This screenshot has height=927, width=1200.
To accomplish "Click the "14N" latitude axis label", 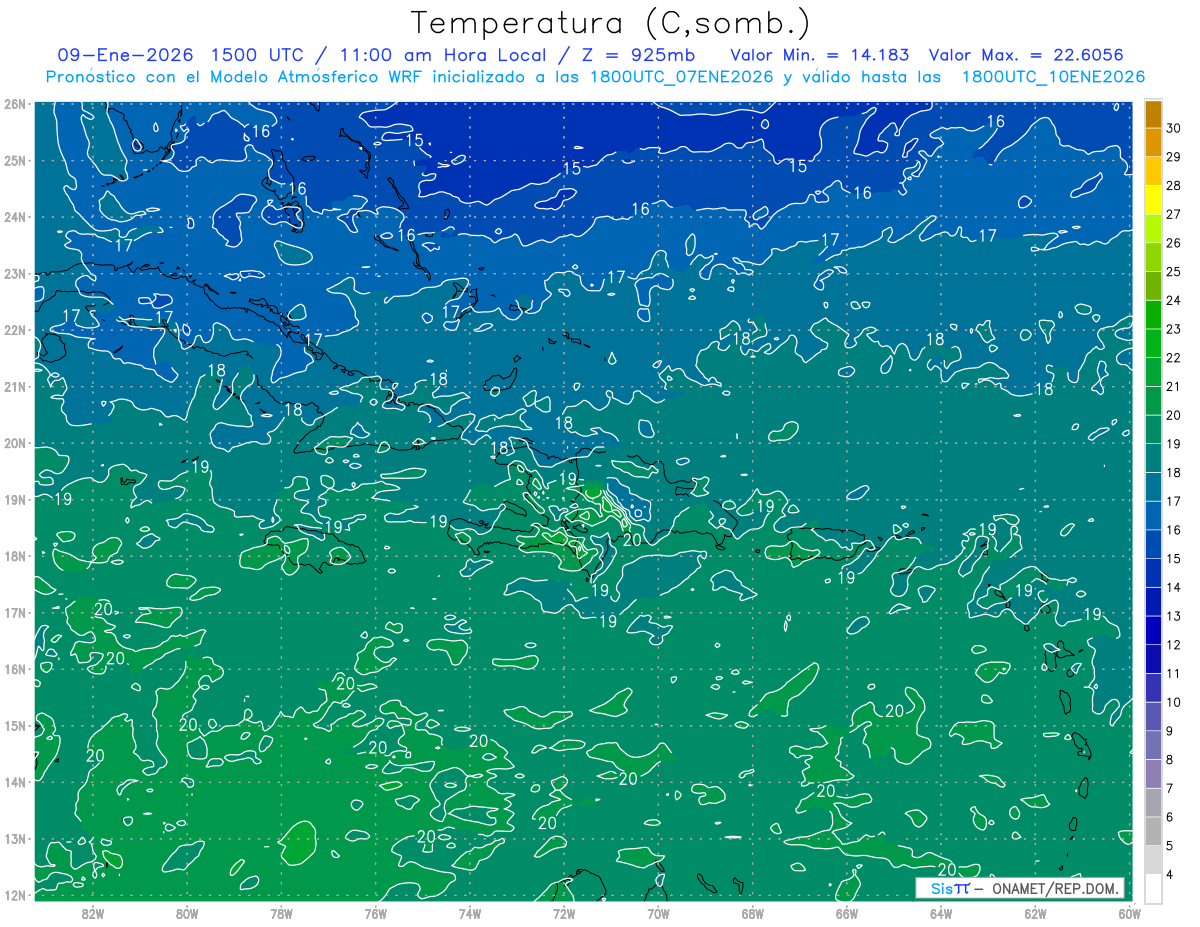I will click(x=14, y=781).
